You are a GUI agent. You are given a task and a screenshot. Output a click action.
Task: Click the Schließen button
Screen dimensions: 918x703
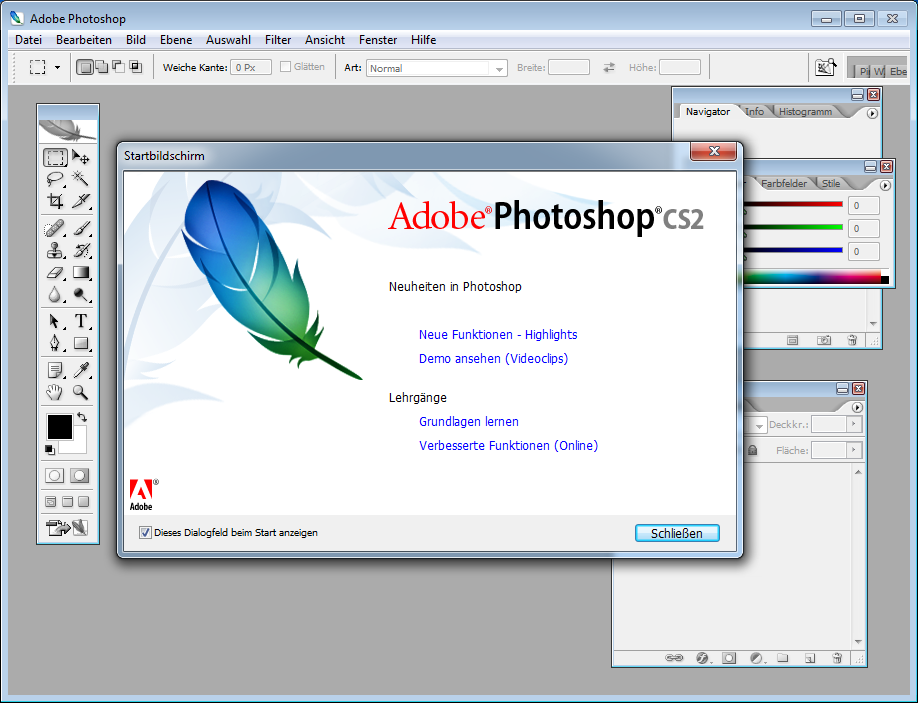[x=677, y=533]
